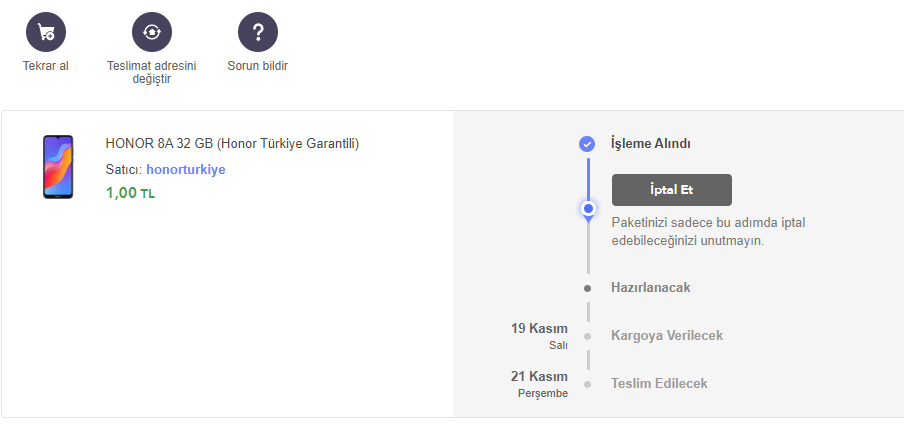This screenshot has height=427, width=904.
Task: Click the Teslimat adresini değiştir label
Action: point(152,72)
